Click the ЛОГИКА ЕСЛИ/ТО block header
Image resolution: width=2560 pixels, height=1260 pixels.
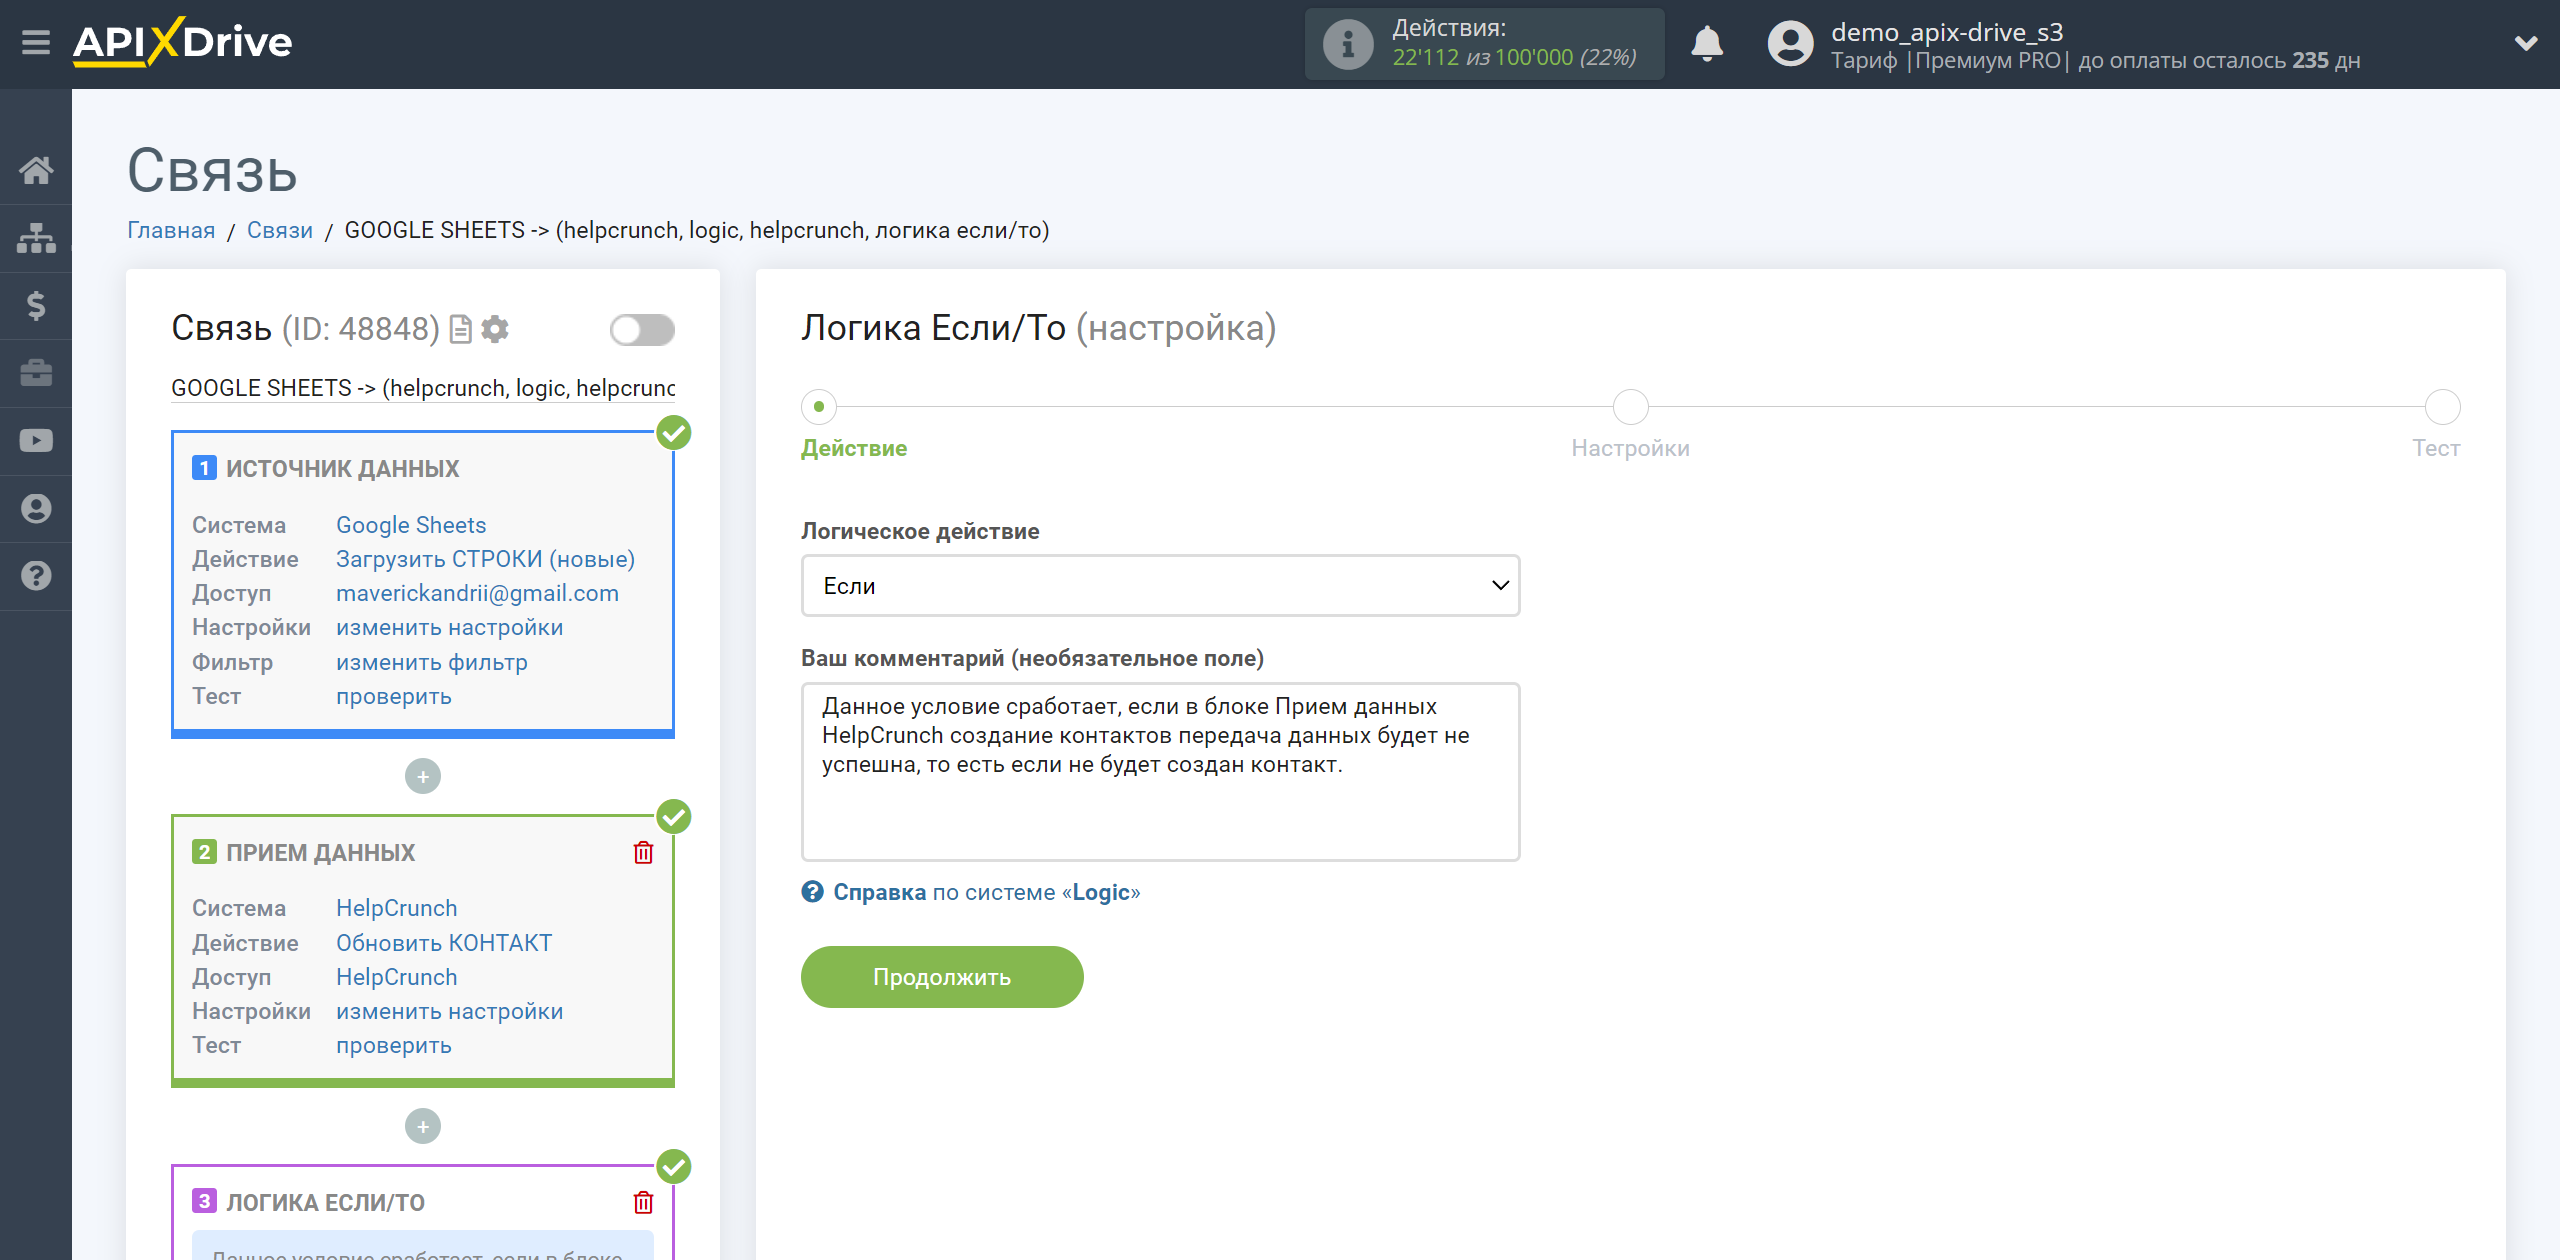point(325,1202)
